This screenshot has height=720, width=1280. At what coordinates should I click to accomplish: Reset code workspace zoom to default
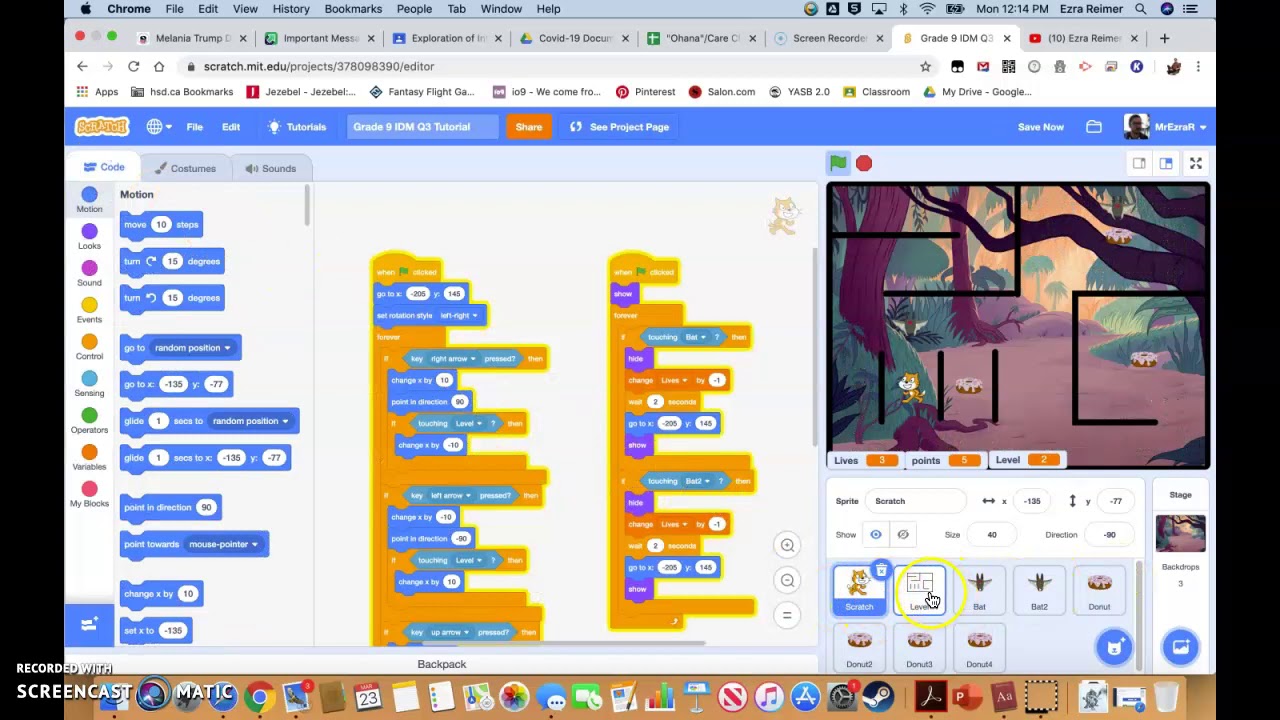tap(787, 615)
